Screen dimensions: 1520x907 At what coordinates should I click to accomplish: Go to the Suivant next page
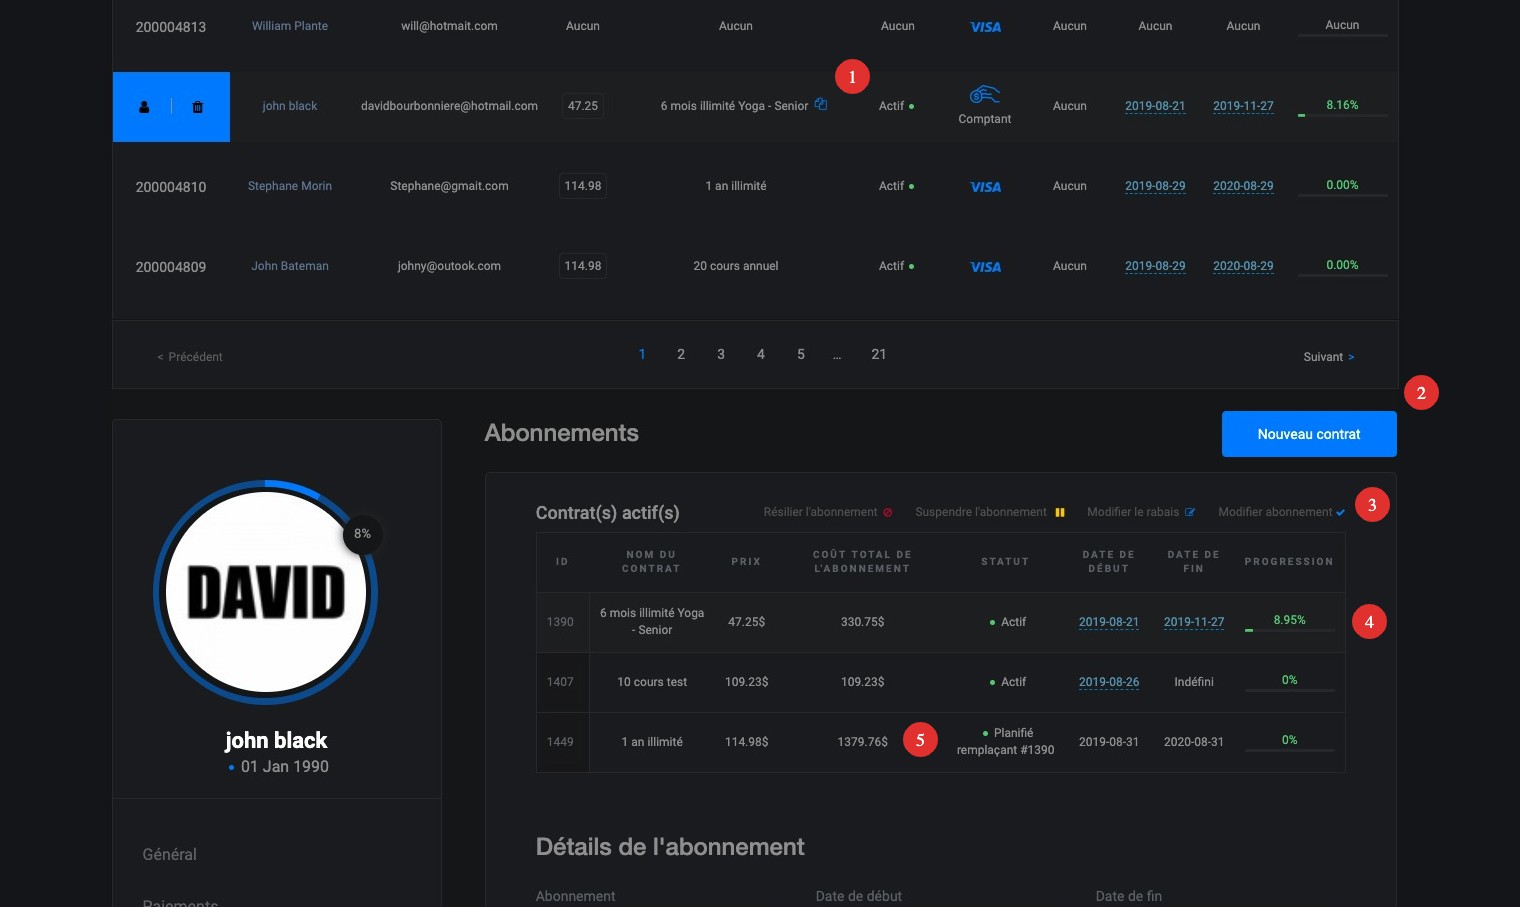pos(1328,357)
